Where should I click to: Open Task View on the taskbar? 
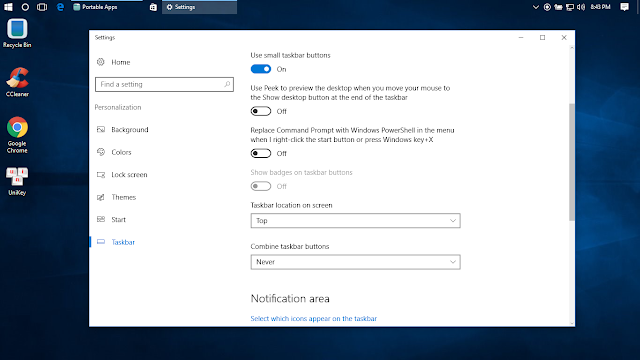click(x=42, y=7)
